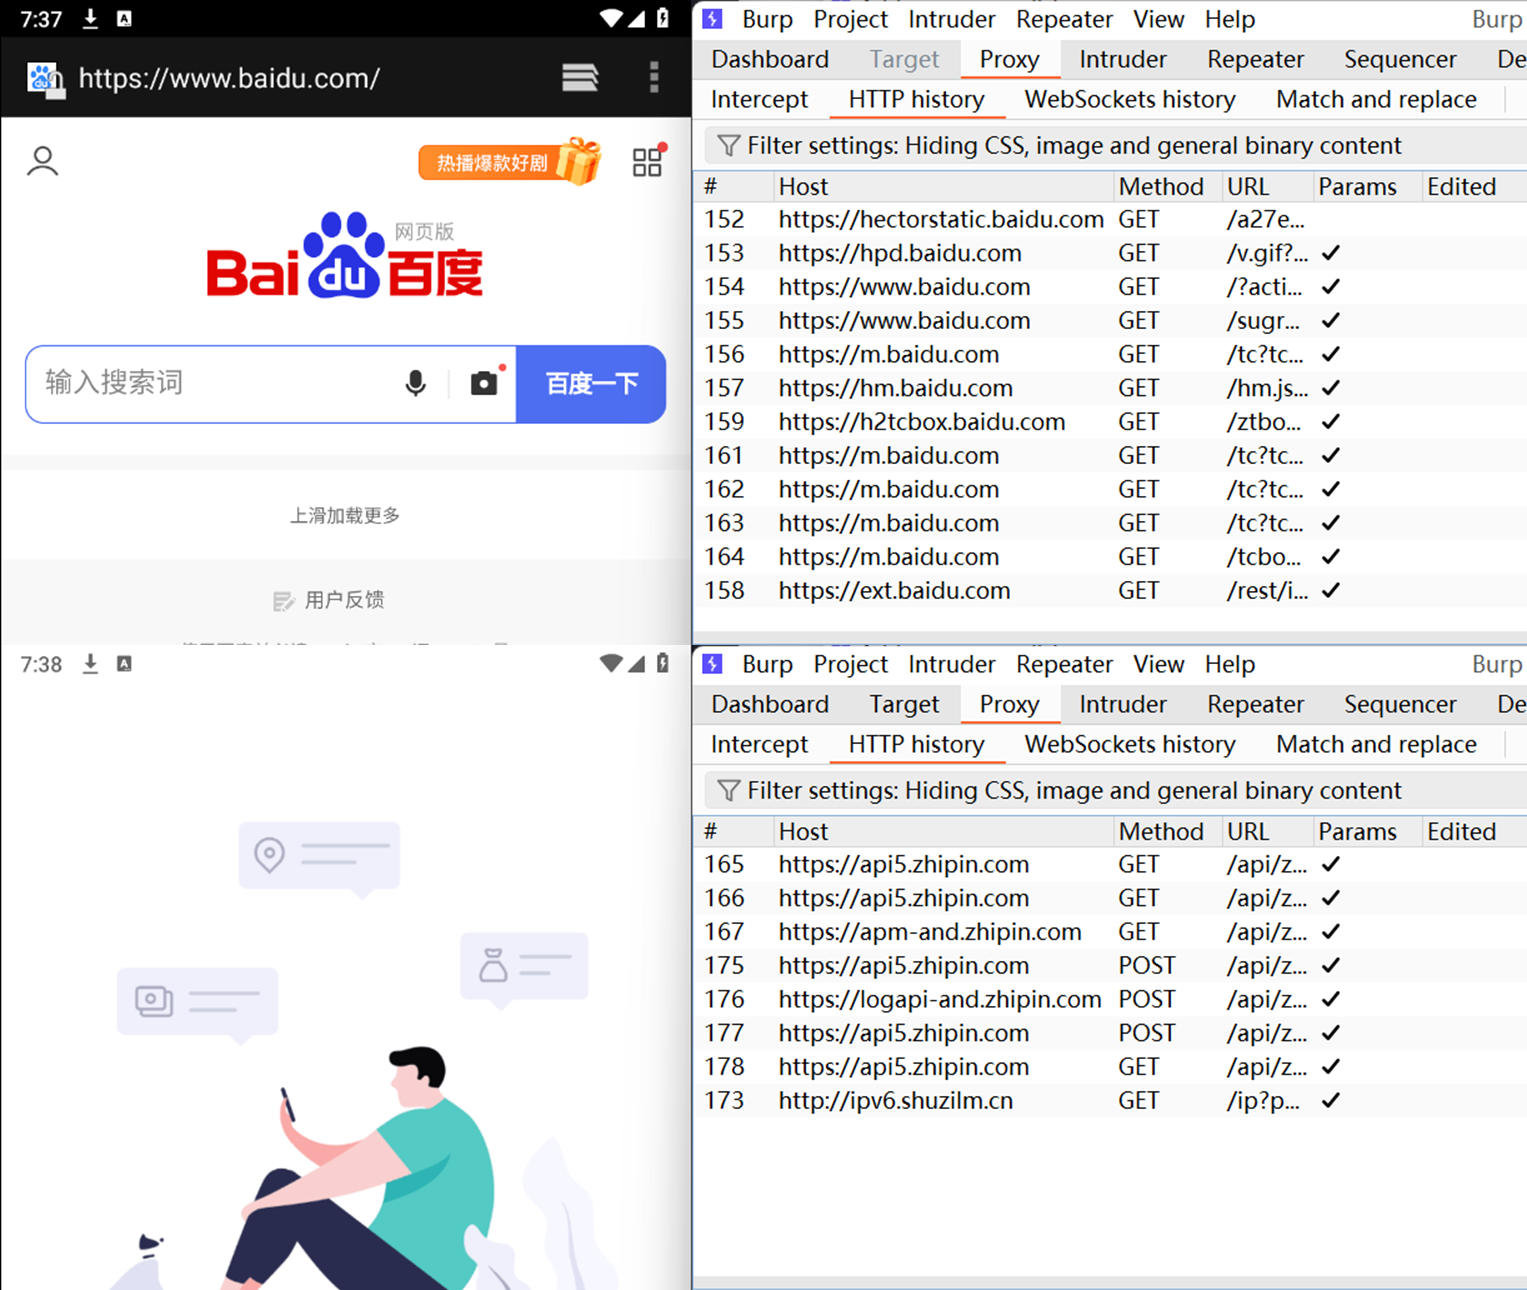Select POST request 175 to api5.zhipin.com
This screenshot has width=1527, height=1290.
[1111, 966]
